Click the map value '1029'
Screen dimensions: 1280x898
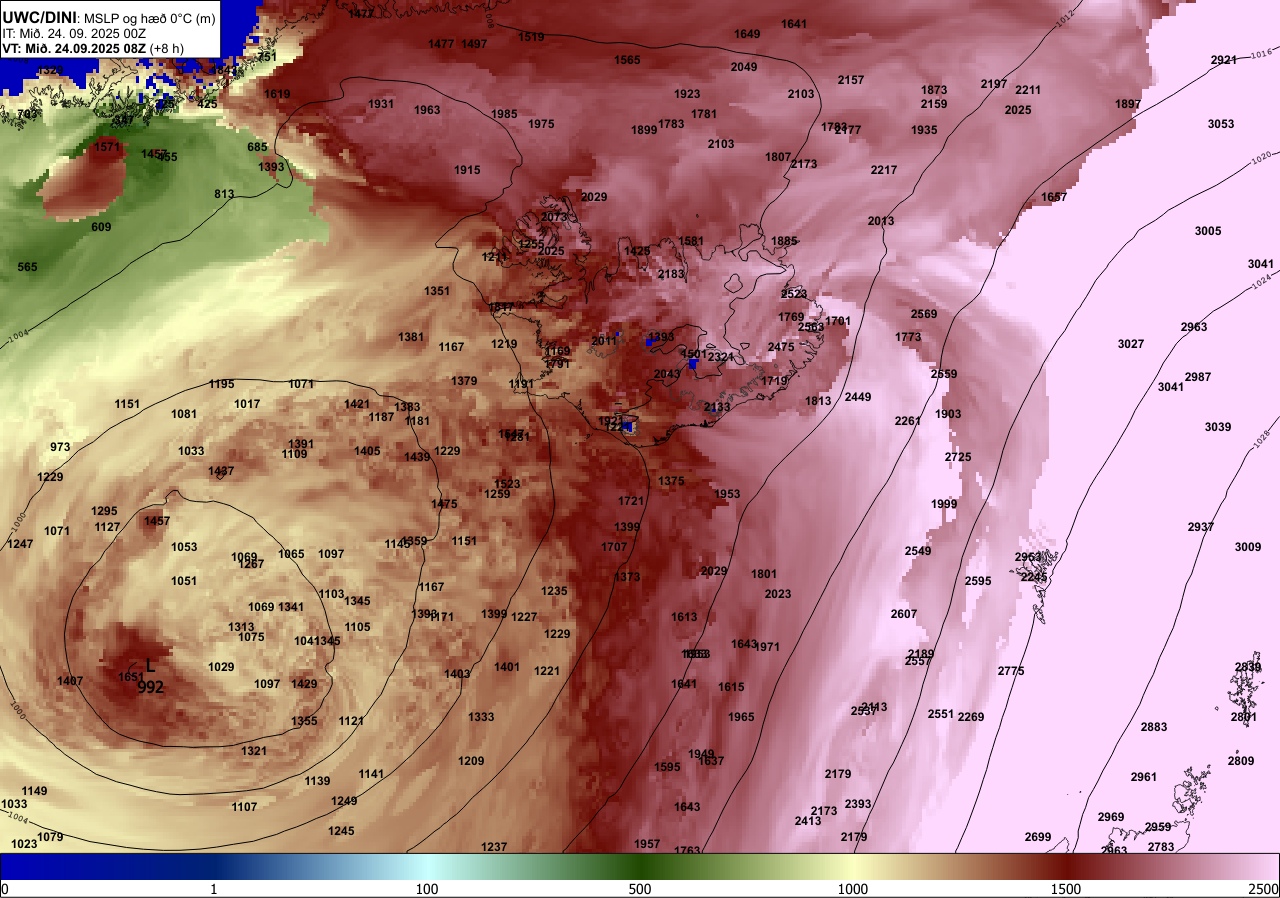220,667
